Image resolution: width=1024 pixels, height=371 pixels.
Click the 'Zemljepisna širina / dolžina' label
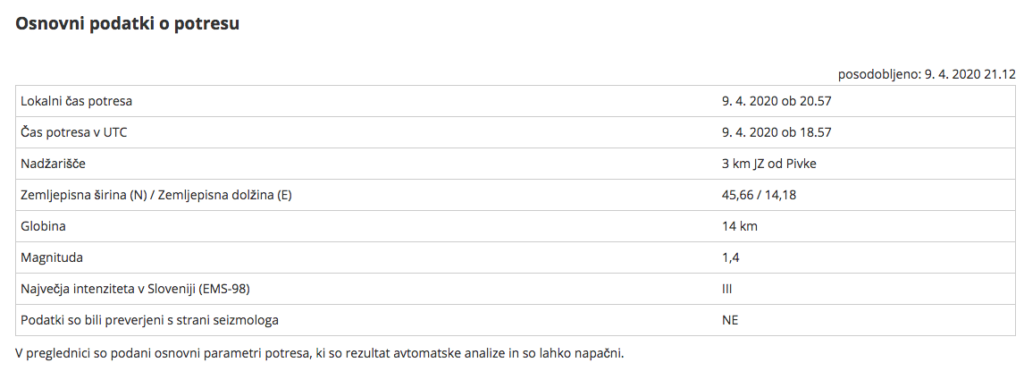[156, 195]
